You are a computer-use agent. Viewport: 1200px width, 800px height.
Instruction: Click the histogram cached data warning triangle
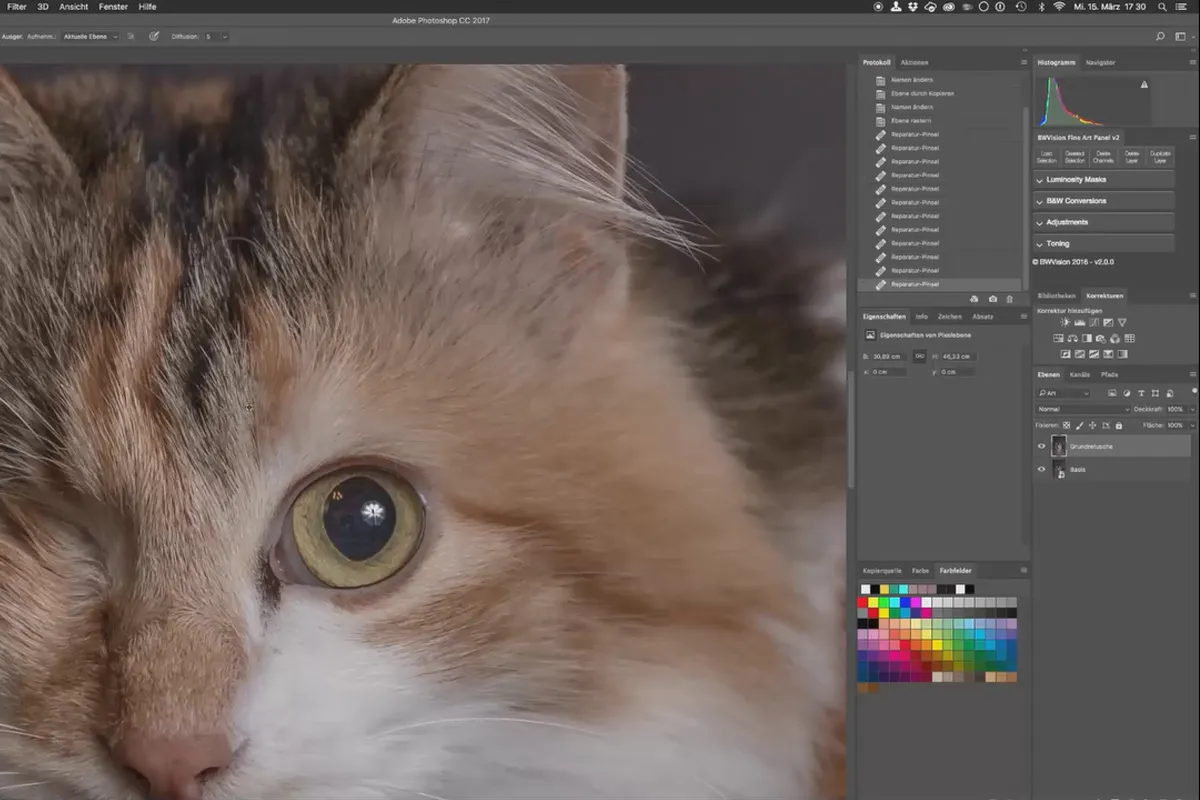coord(1144,85)
